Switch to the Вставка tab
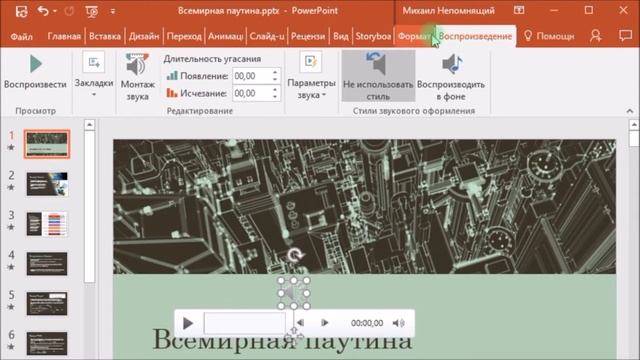This screenshot has height=360, width=640. tap(104, 36)
